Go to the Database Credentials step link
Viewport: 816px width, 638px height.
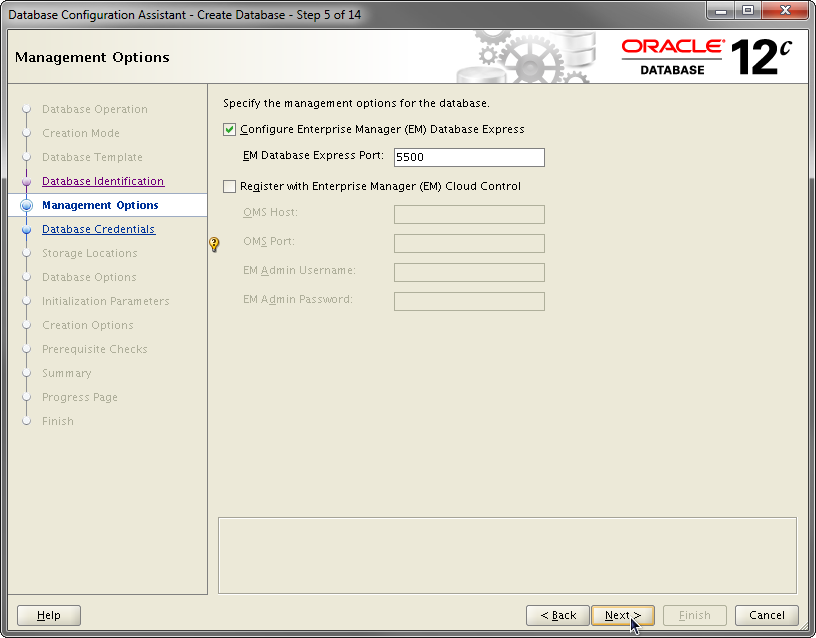98,229
